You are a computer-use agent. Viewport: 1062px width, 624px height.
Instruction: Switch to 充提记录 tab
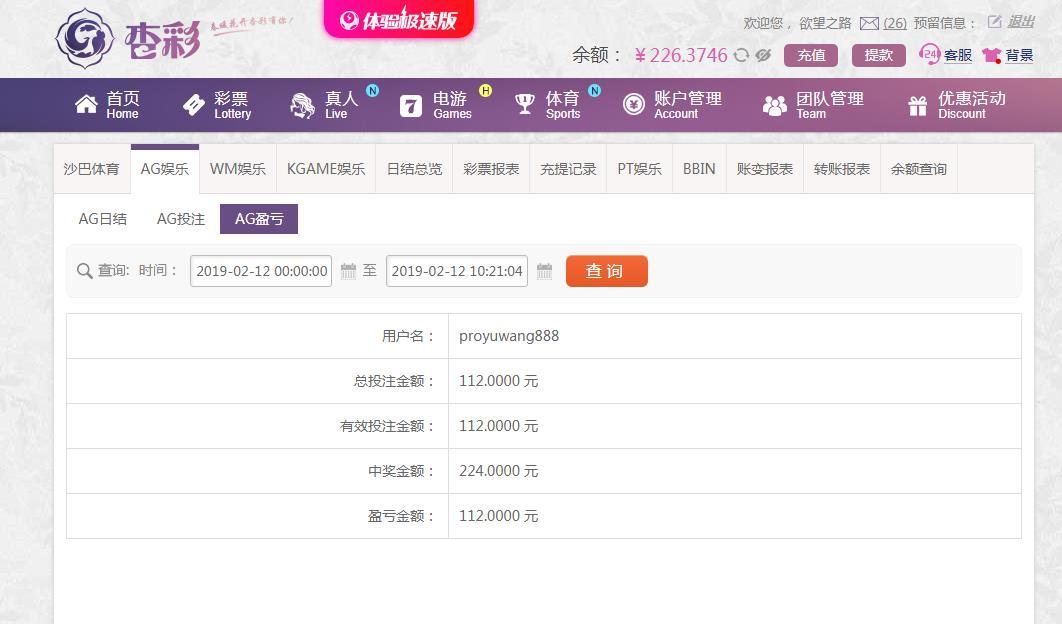pos(568,169)
